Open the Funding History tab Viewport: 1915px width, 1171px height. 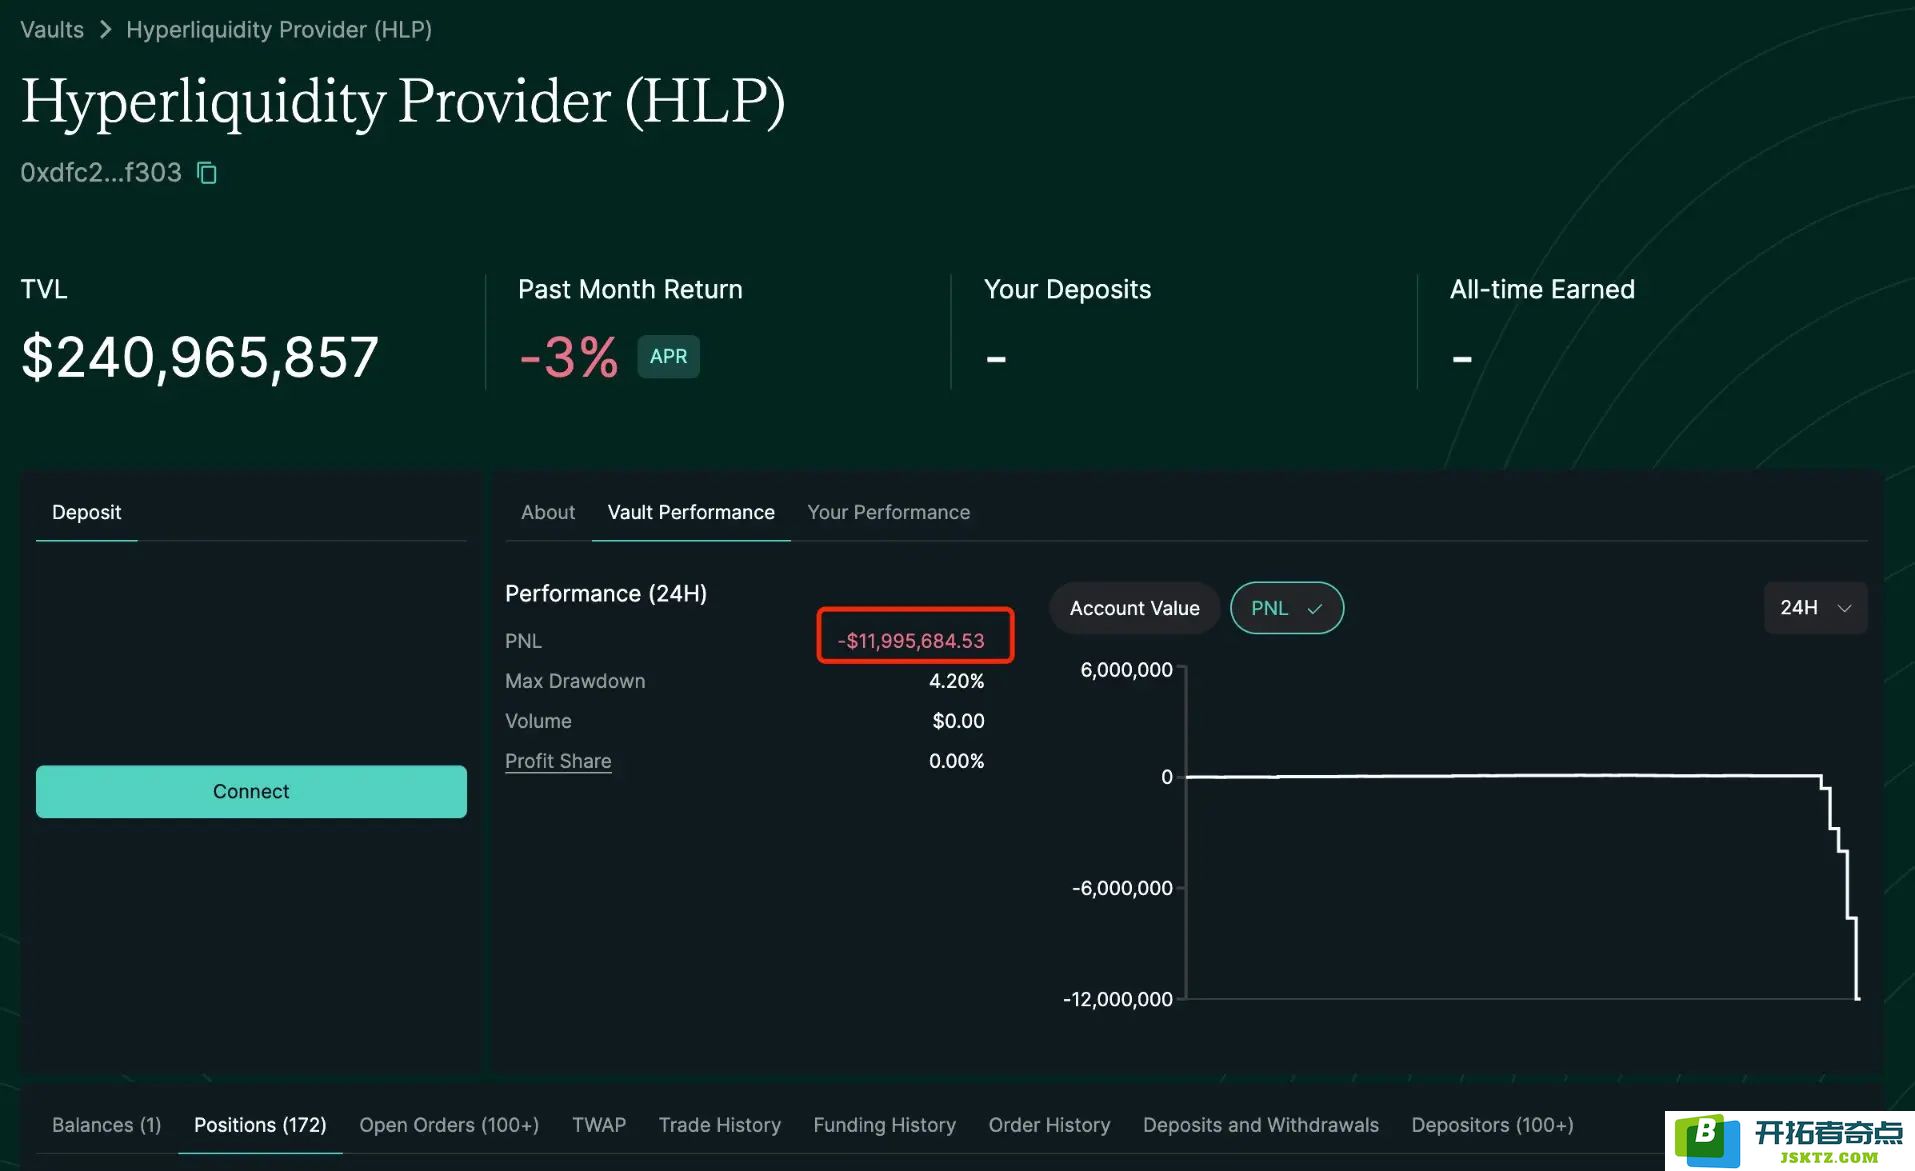click(884, 1125)
